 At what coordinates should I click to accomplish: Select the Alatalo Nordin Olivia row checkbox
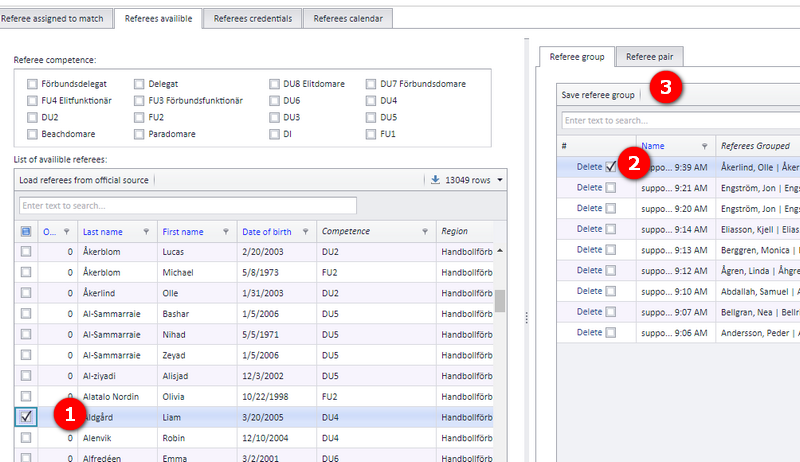point(26,396)
